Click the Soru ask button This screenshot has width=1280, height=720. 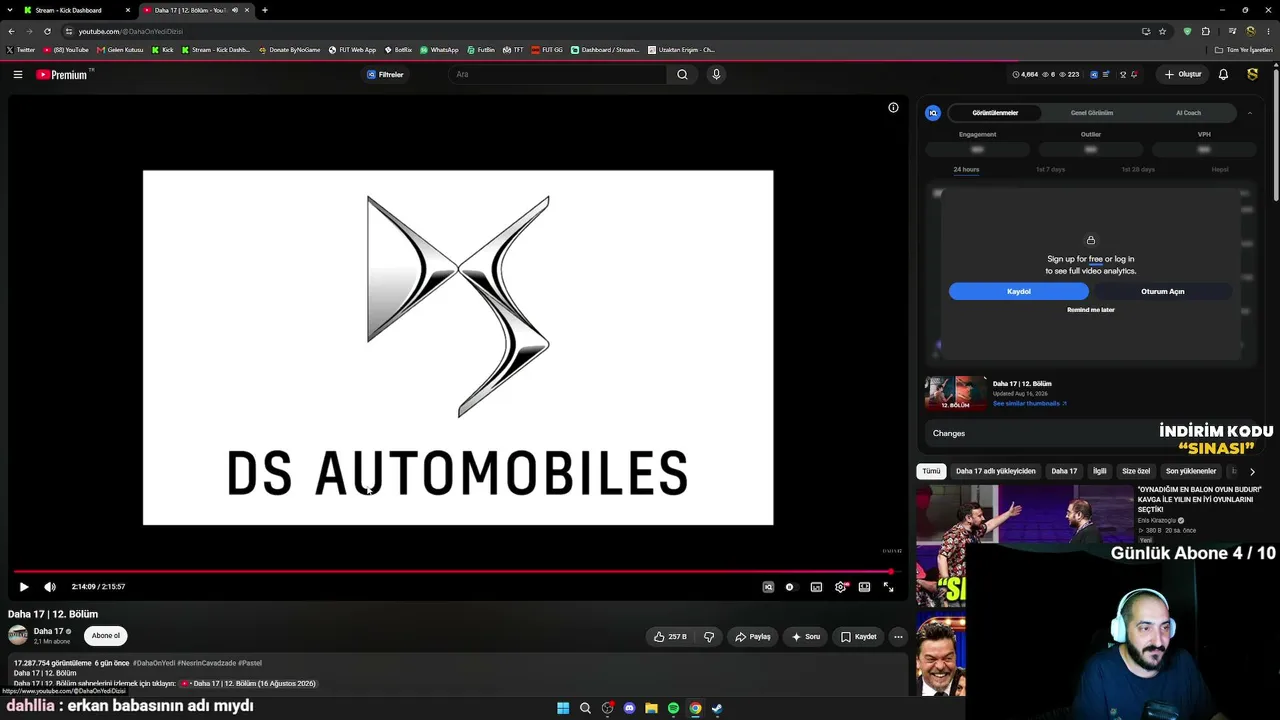(x=805, y=636)
